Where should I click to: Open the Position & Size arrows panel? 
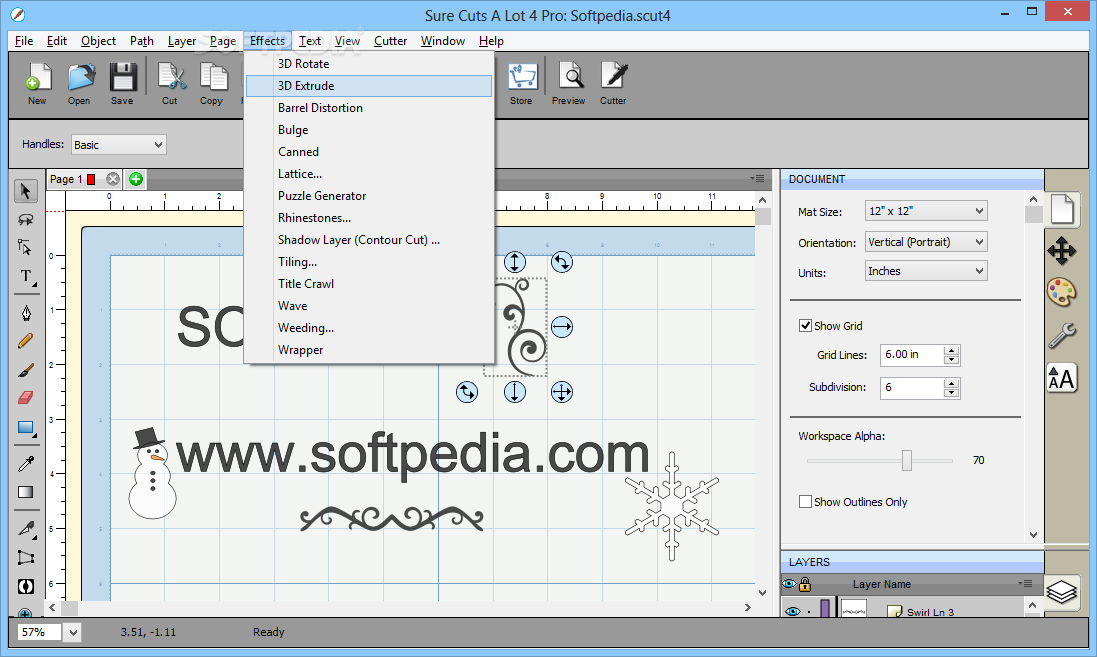point(1062,251)
